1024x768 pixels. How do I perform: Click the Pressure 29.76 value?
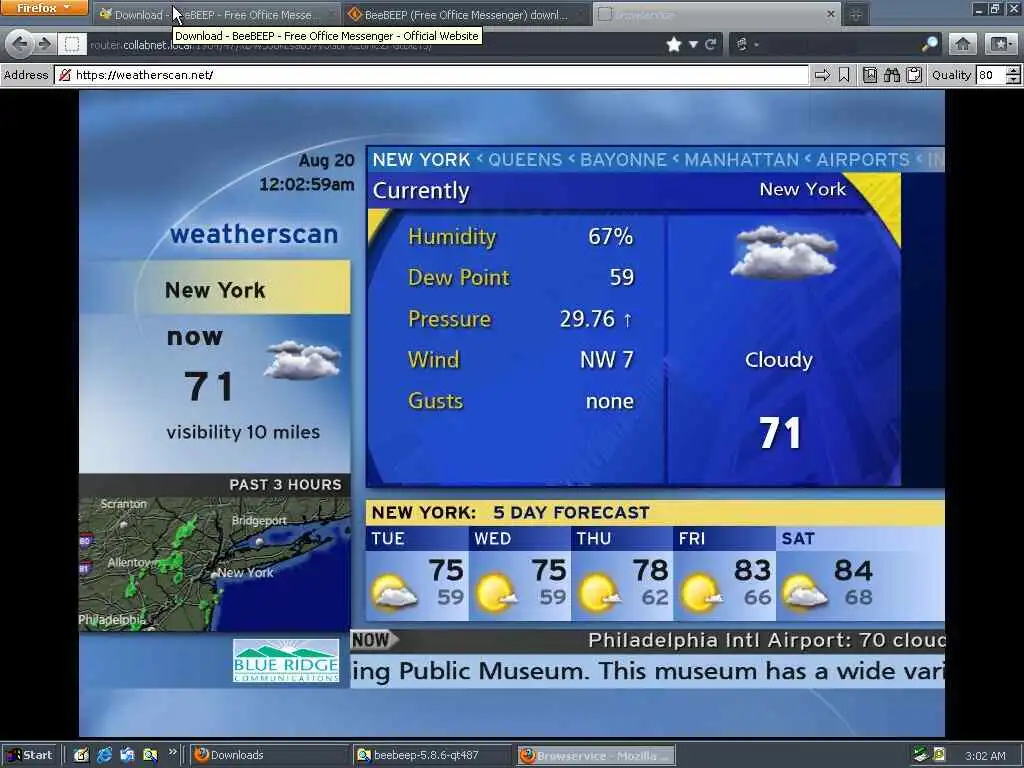click(596, 319)
